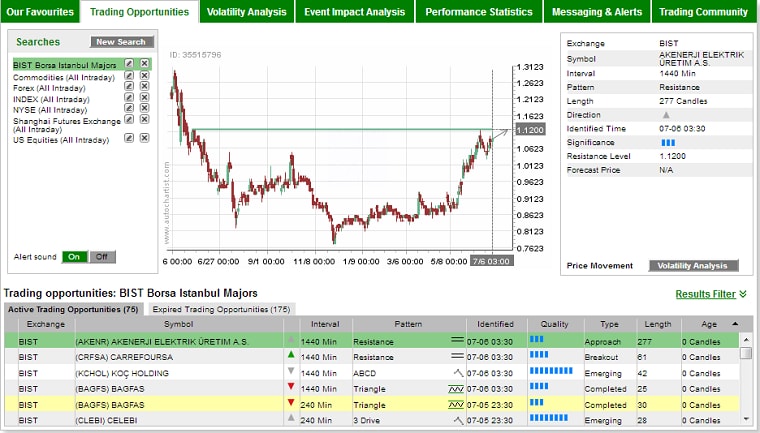Click ABCD pattern icon in KOÇ HOLDING row
760x433 pixels.
(x=458, y=373)
